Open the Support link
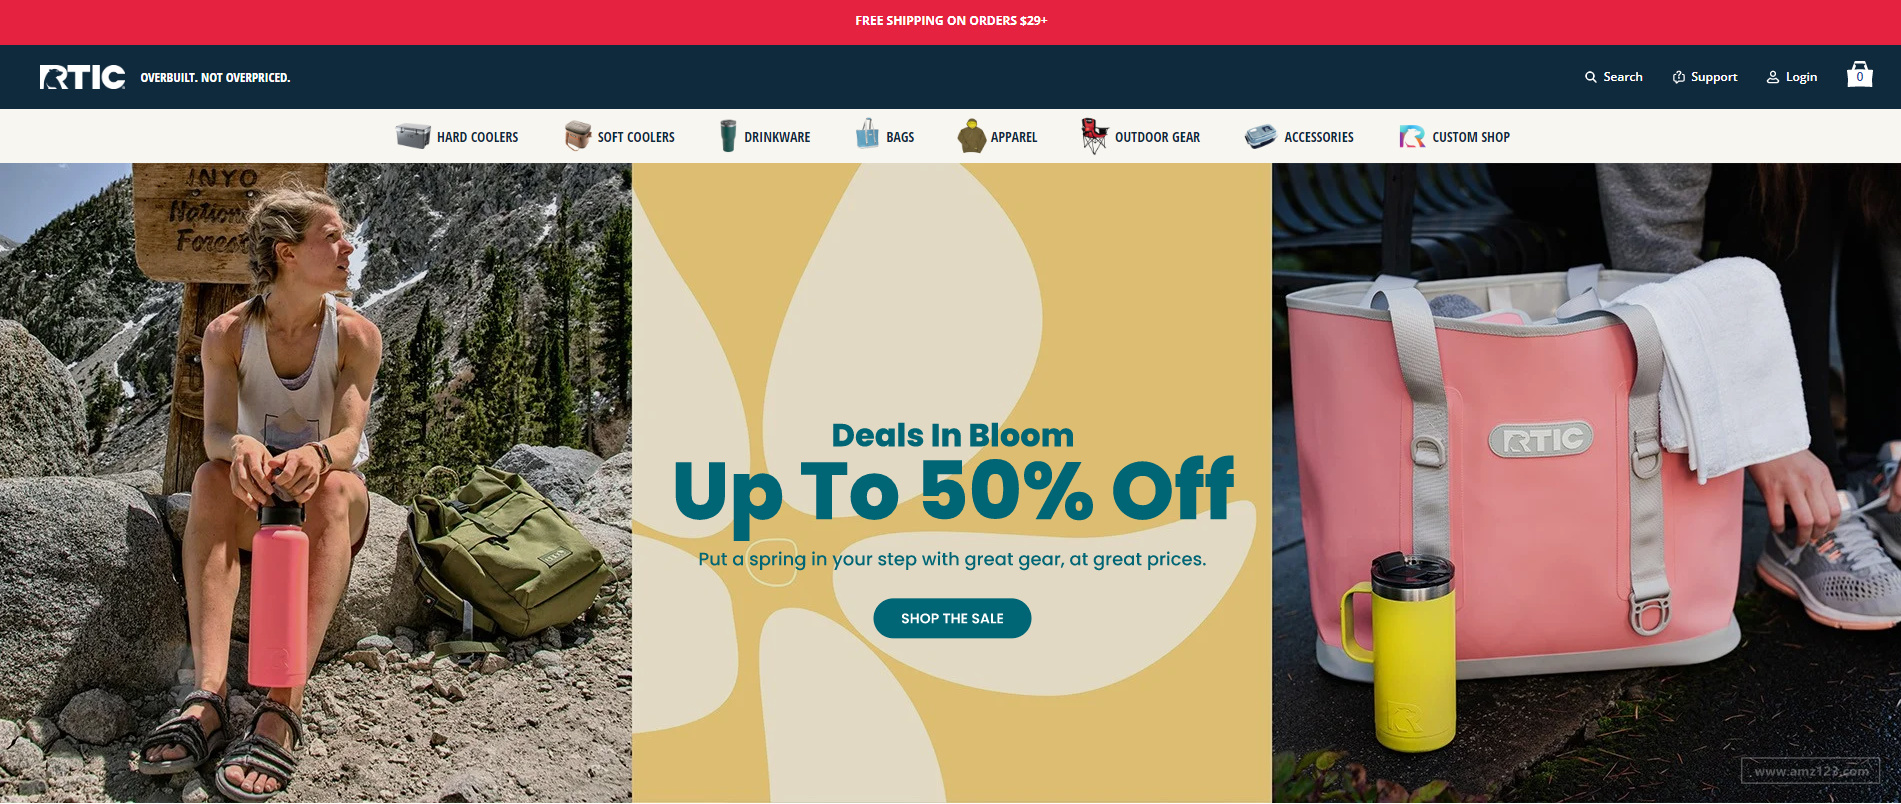Viewport: 1901px width, 804px height. pos(1705,77)
